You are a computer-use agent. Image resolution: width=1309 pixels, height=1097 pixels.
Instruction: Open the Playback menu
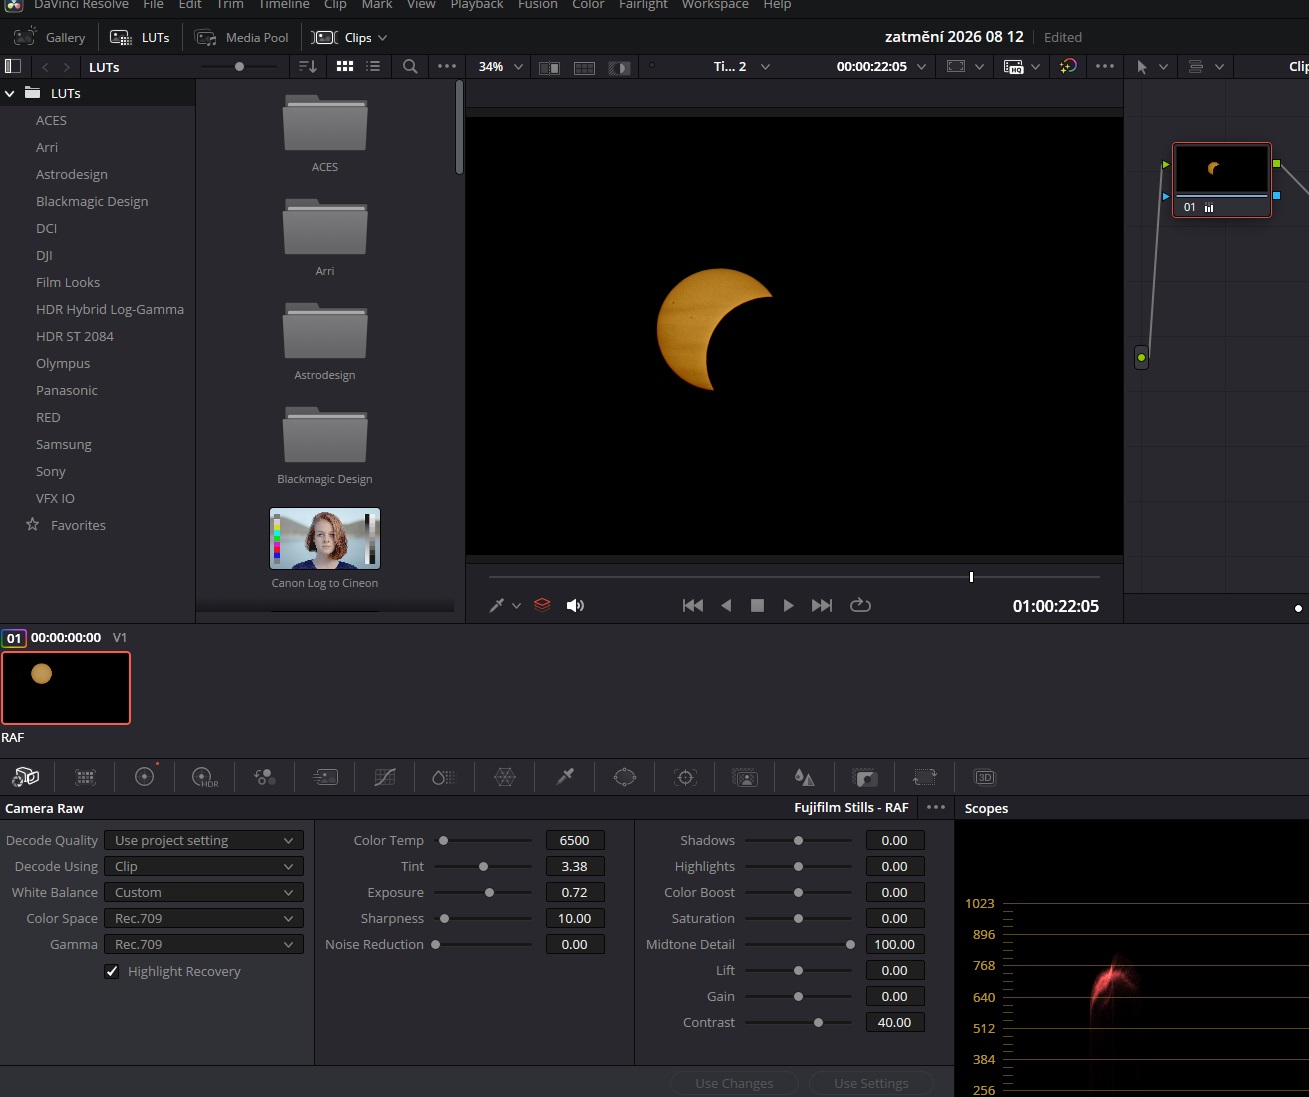477,5
